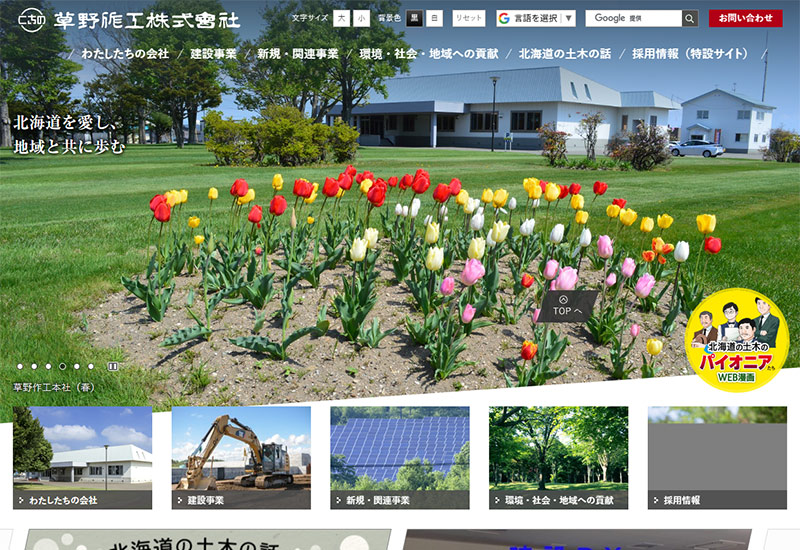800x550 pixels.
Task: Switch background color to 白
Action: coord(434,18)
